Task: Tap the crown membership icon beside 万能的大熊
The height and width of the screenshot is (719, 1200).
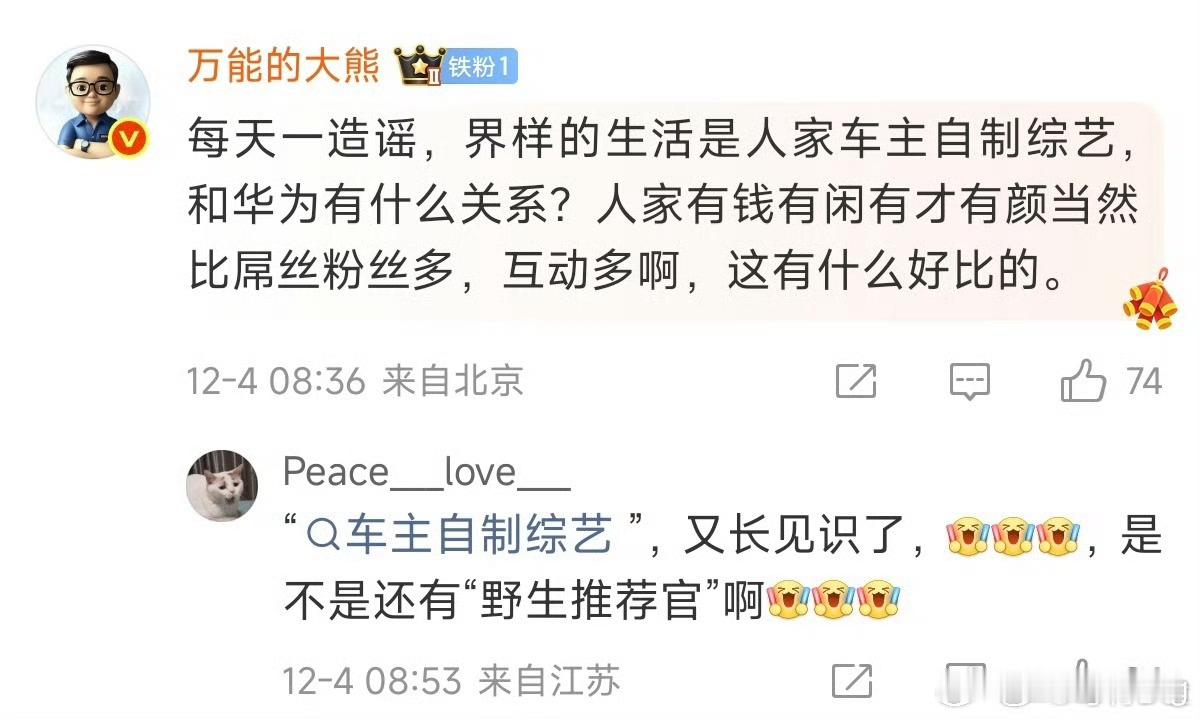Action: 419,68
